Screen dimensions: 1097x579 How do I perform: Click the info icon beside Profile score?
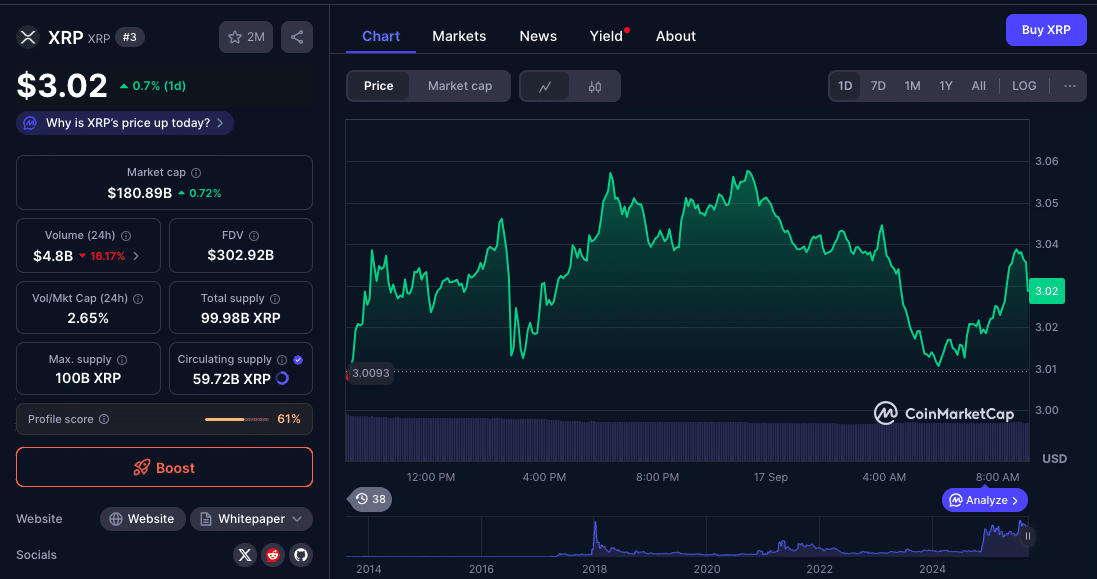[104, 419]
